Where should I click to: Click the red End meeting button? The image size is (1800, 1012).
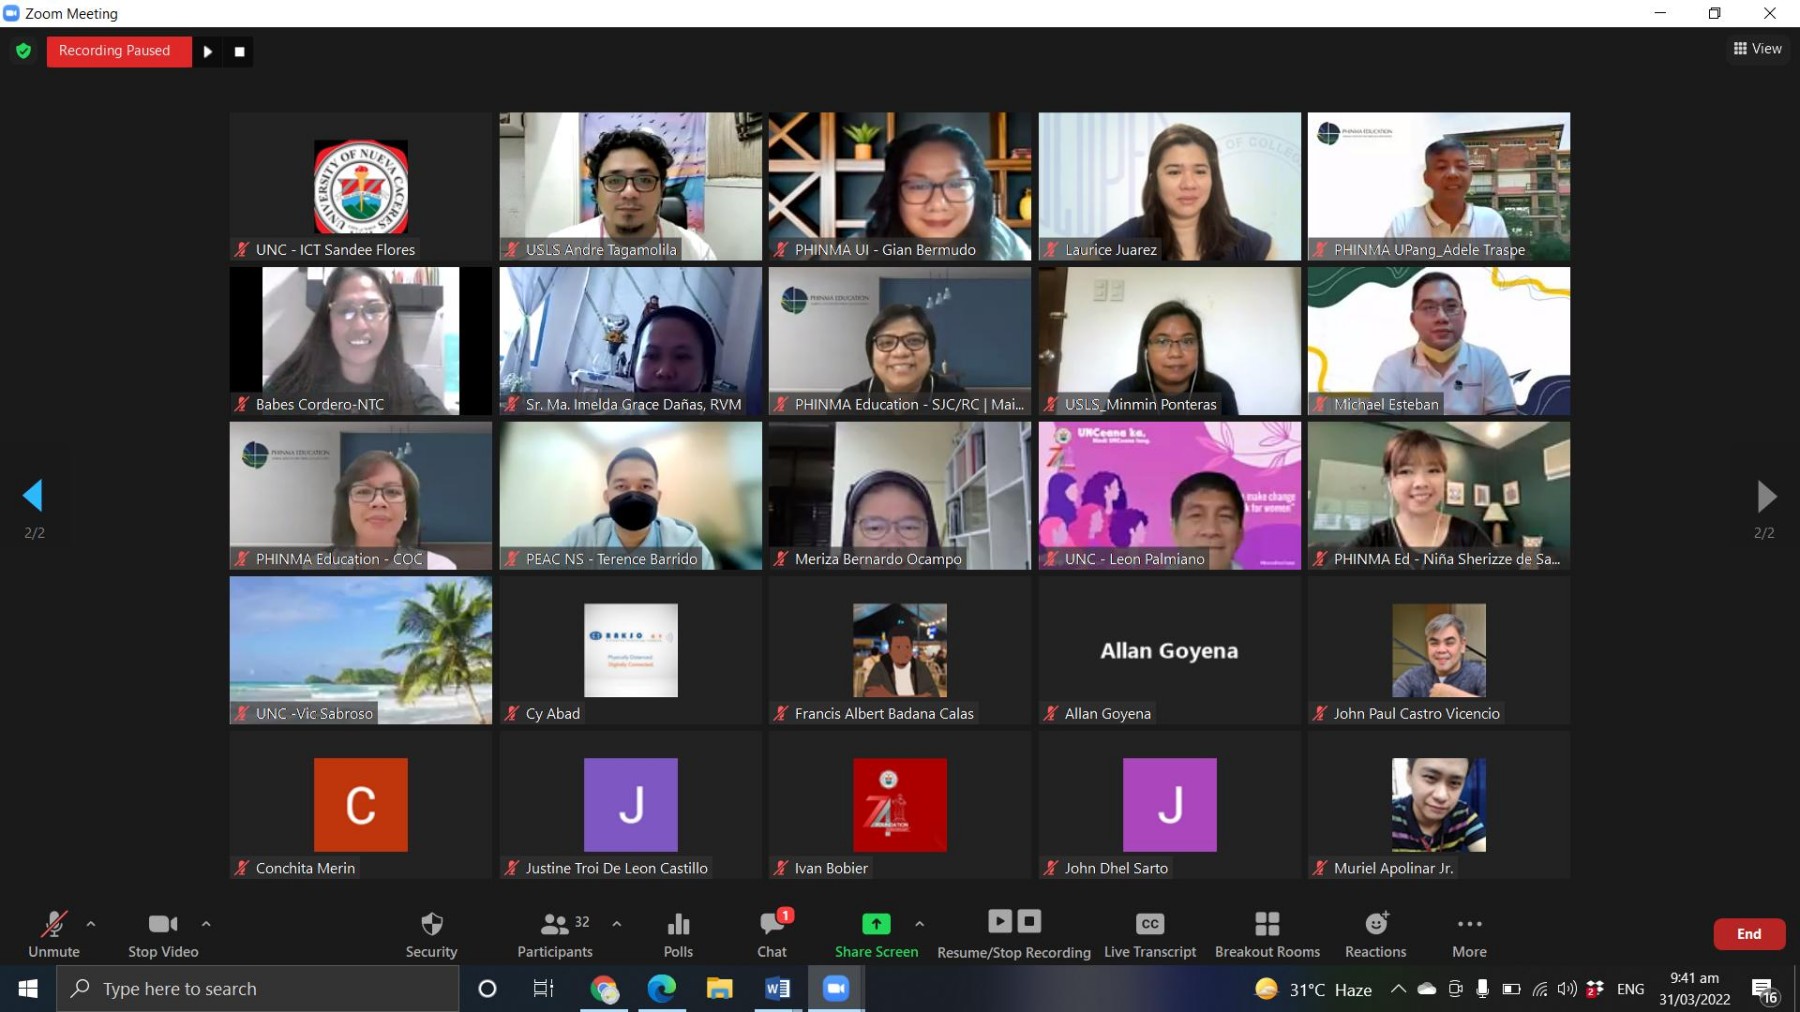click(1749, 934)
